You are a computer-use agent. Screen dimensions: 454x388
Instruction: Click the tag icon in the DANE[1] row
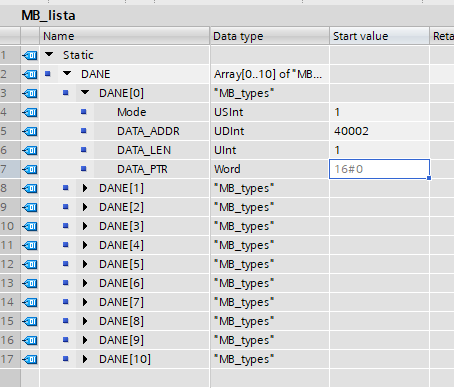pyautogui.click(x=30, y=188)
